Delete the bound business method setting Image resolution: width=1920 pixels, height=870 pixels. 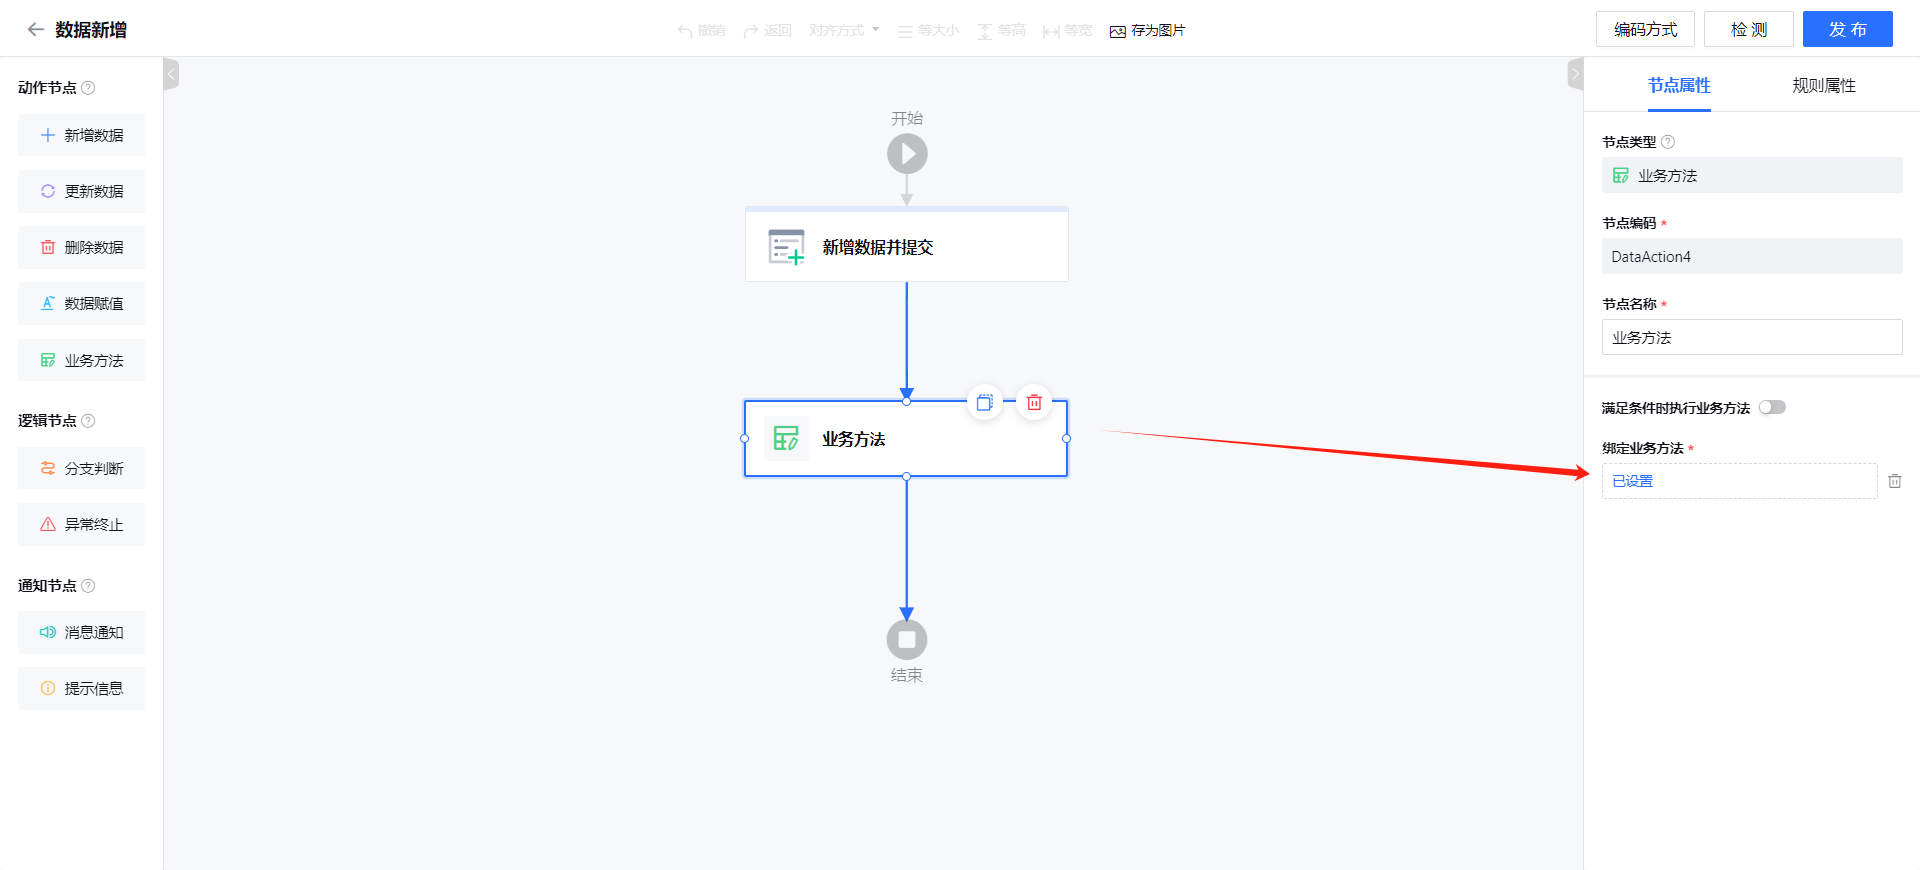1895,481
